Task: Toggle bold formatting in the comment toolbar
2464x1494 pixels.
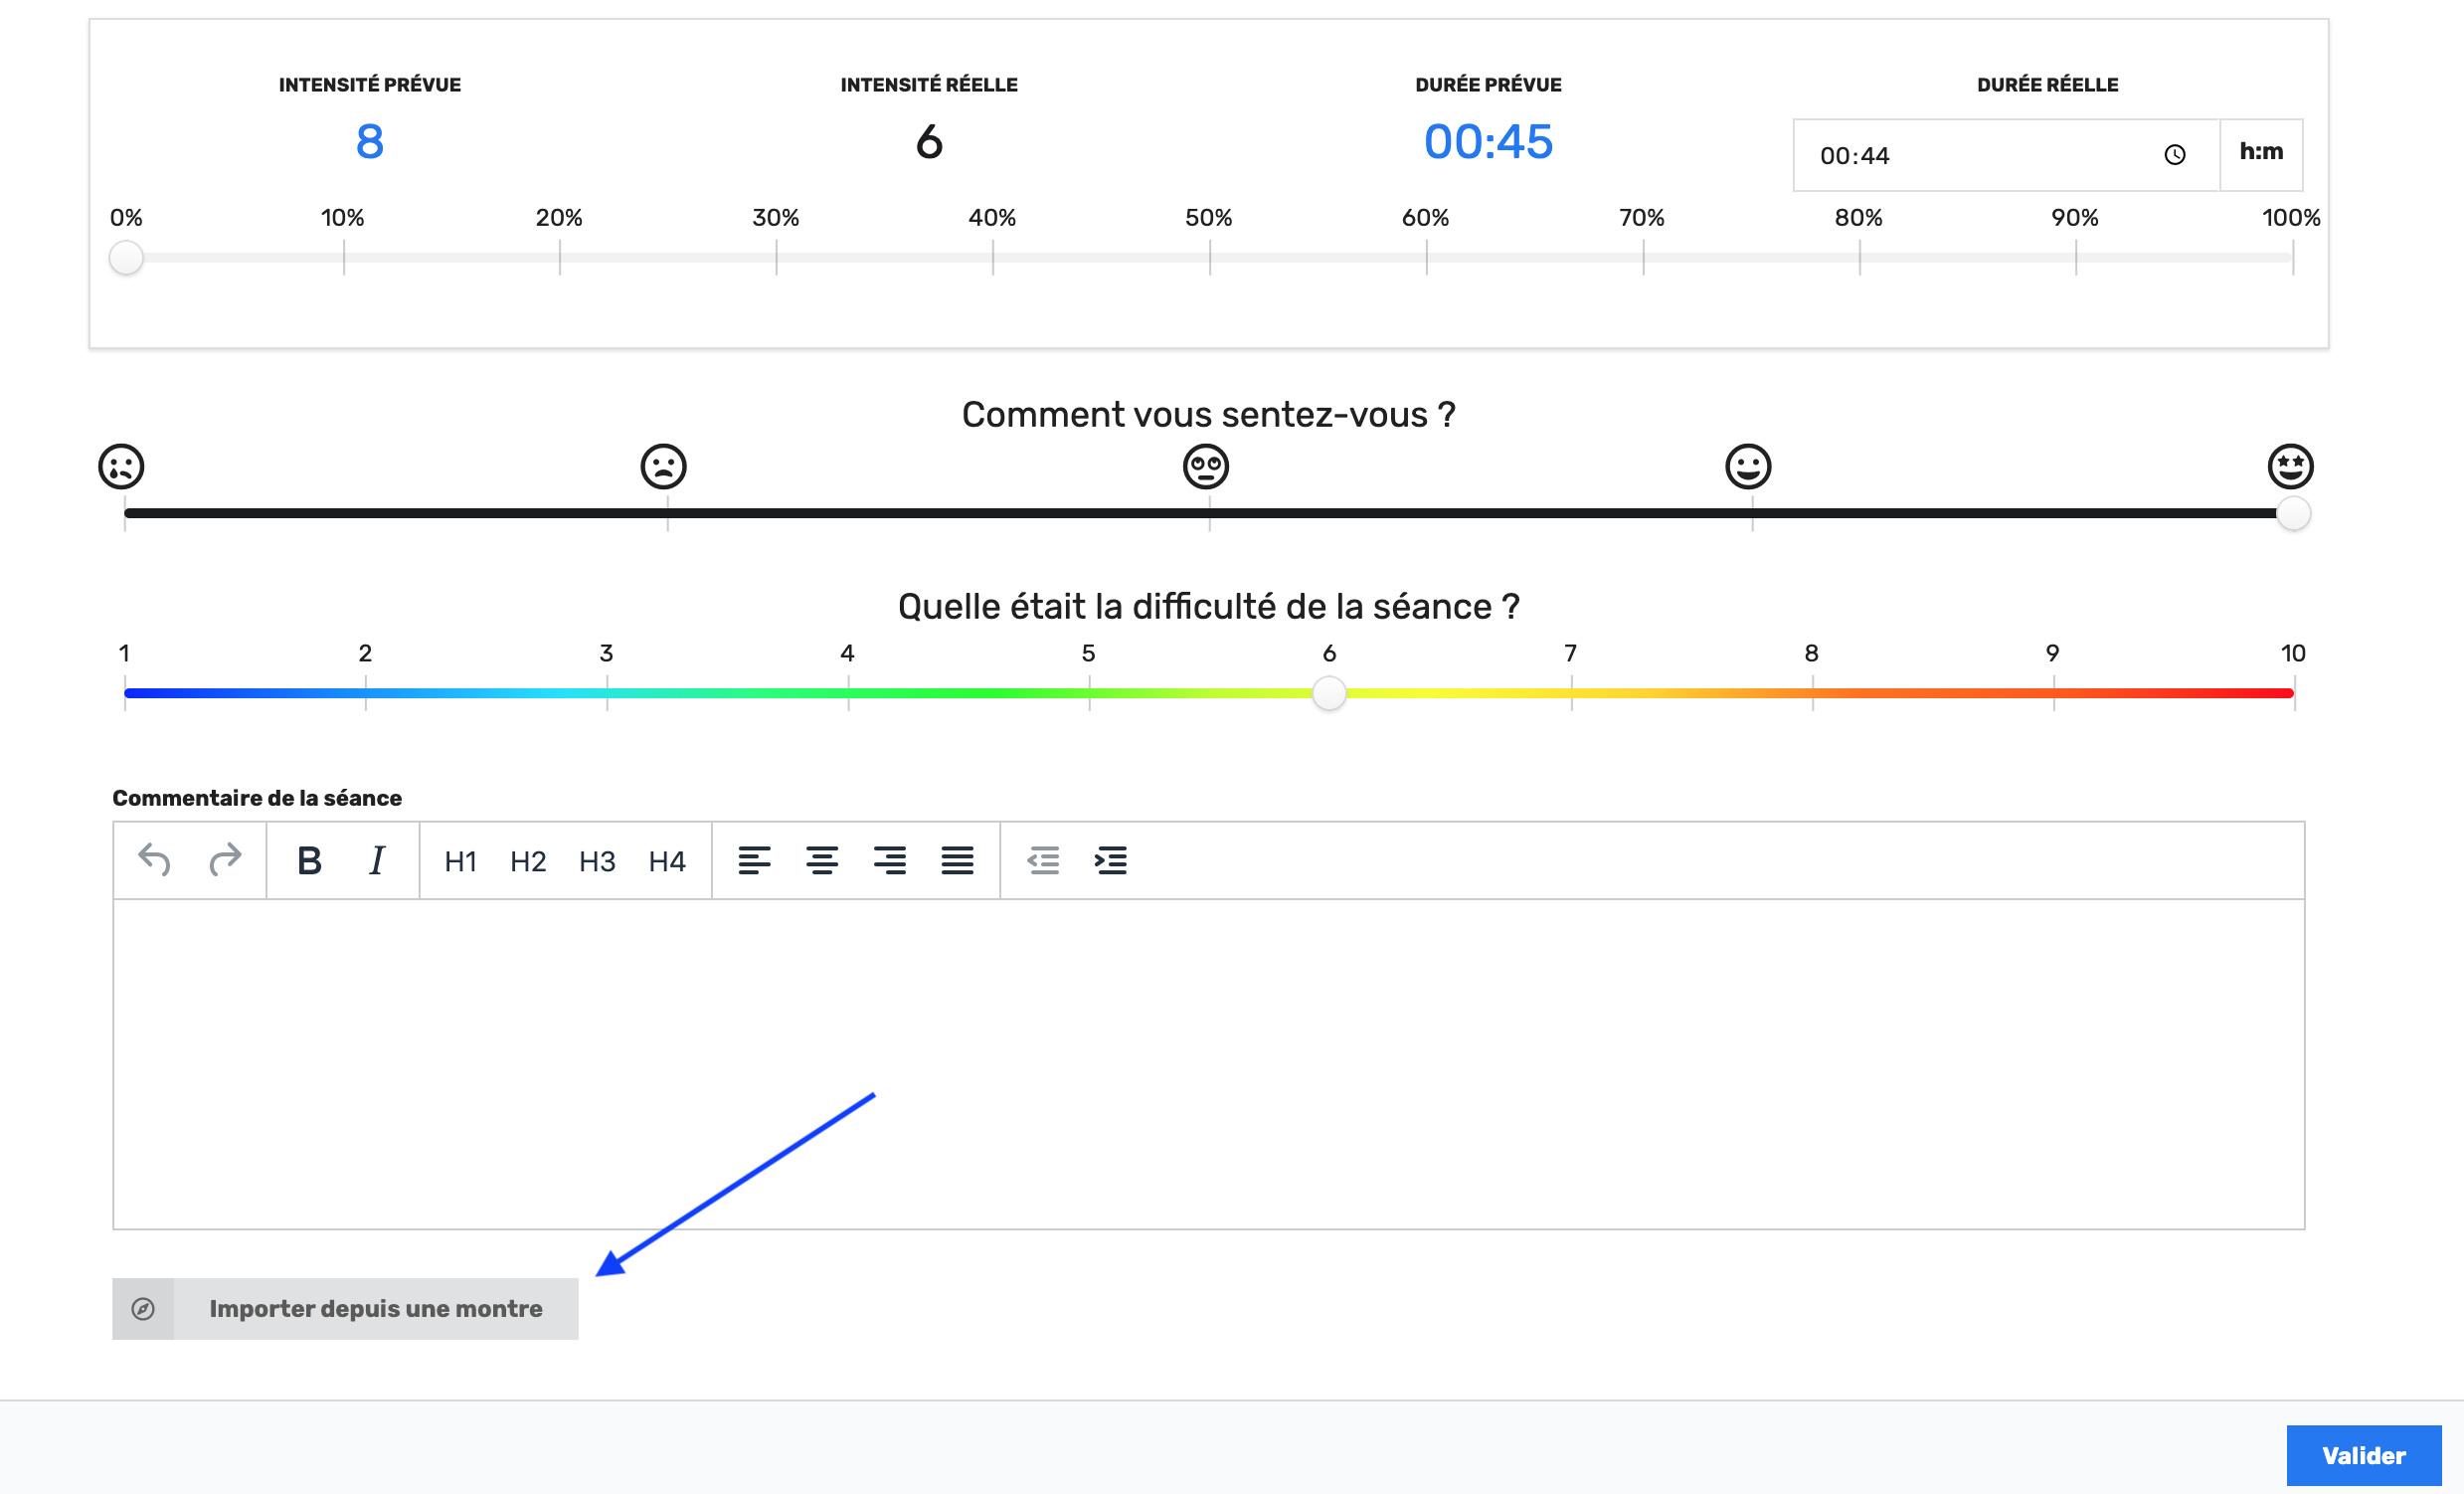Action: coord(309,860)
